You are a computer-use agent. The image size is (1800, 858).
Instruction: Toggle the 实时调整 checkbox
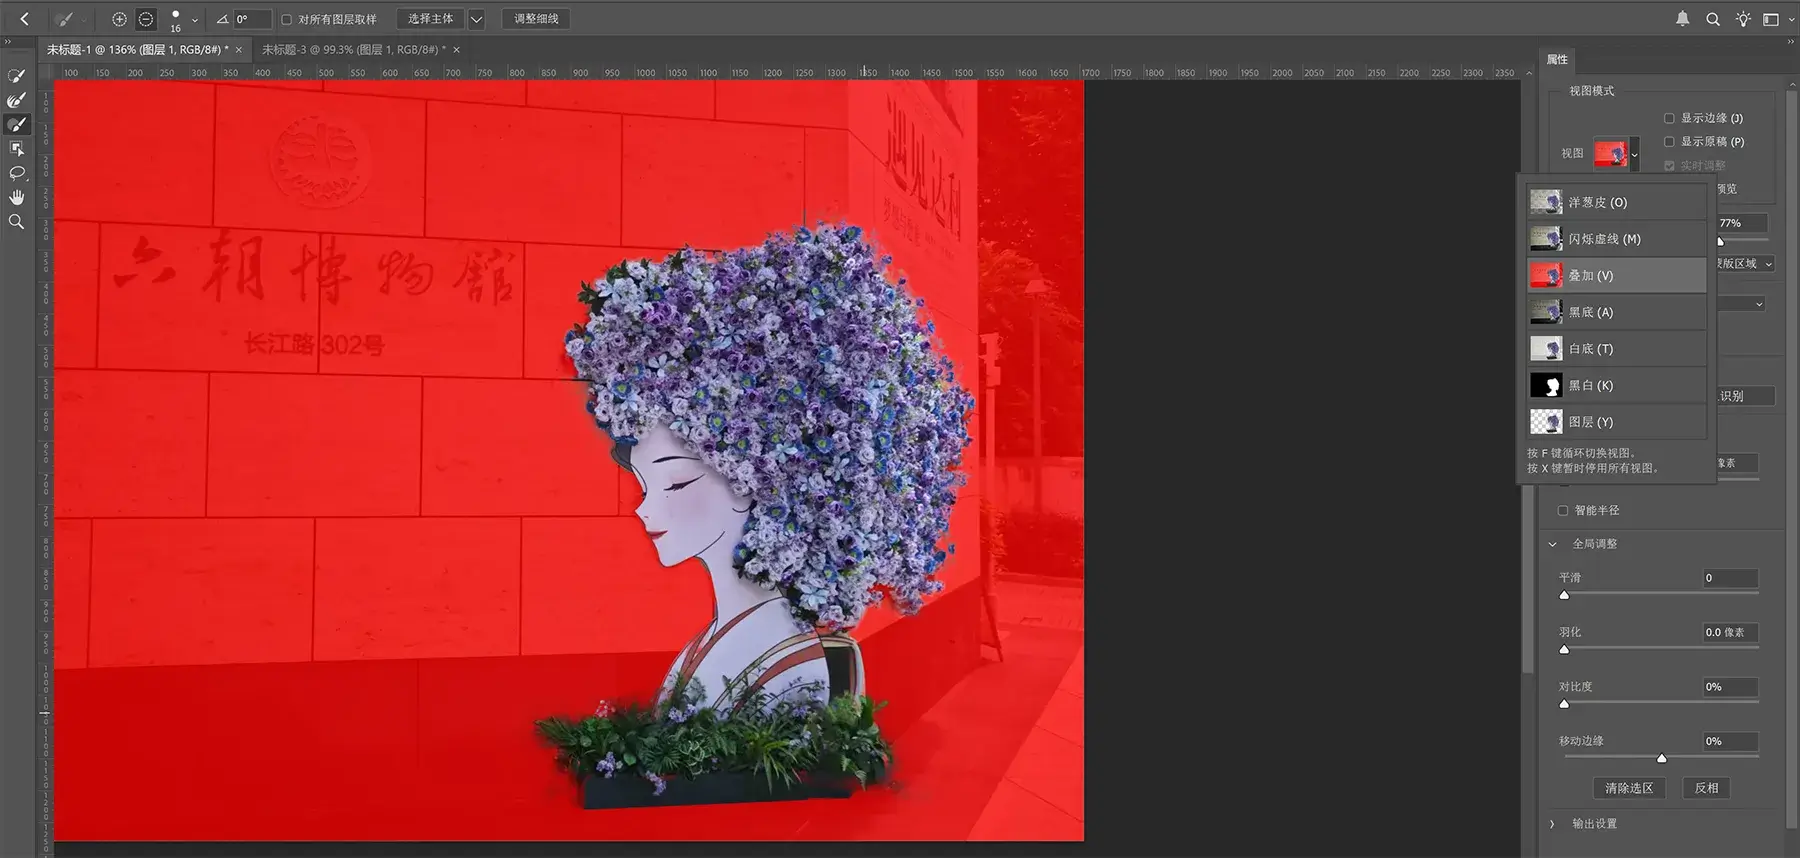[1669, 166]
